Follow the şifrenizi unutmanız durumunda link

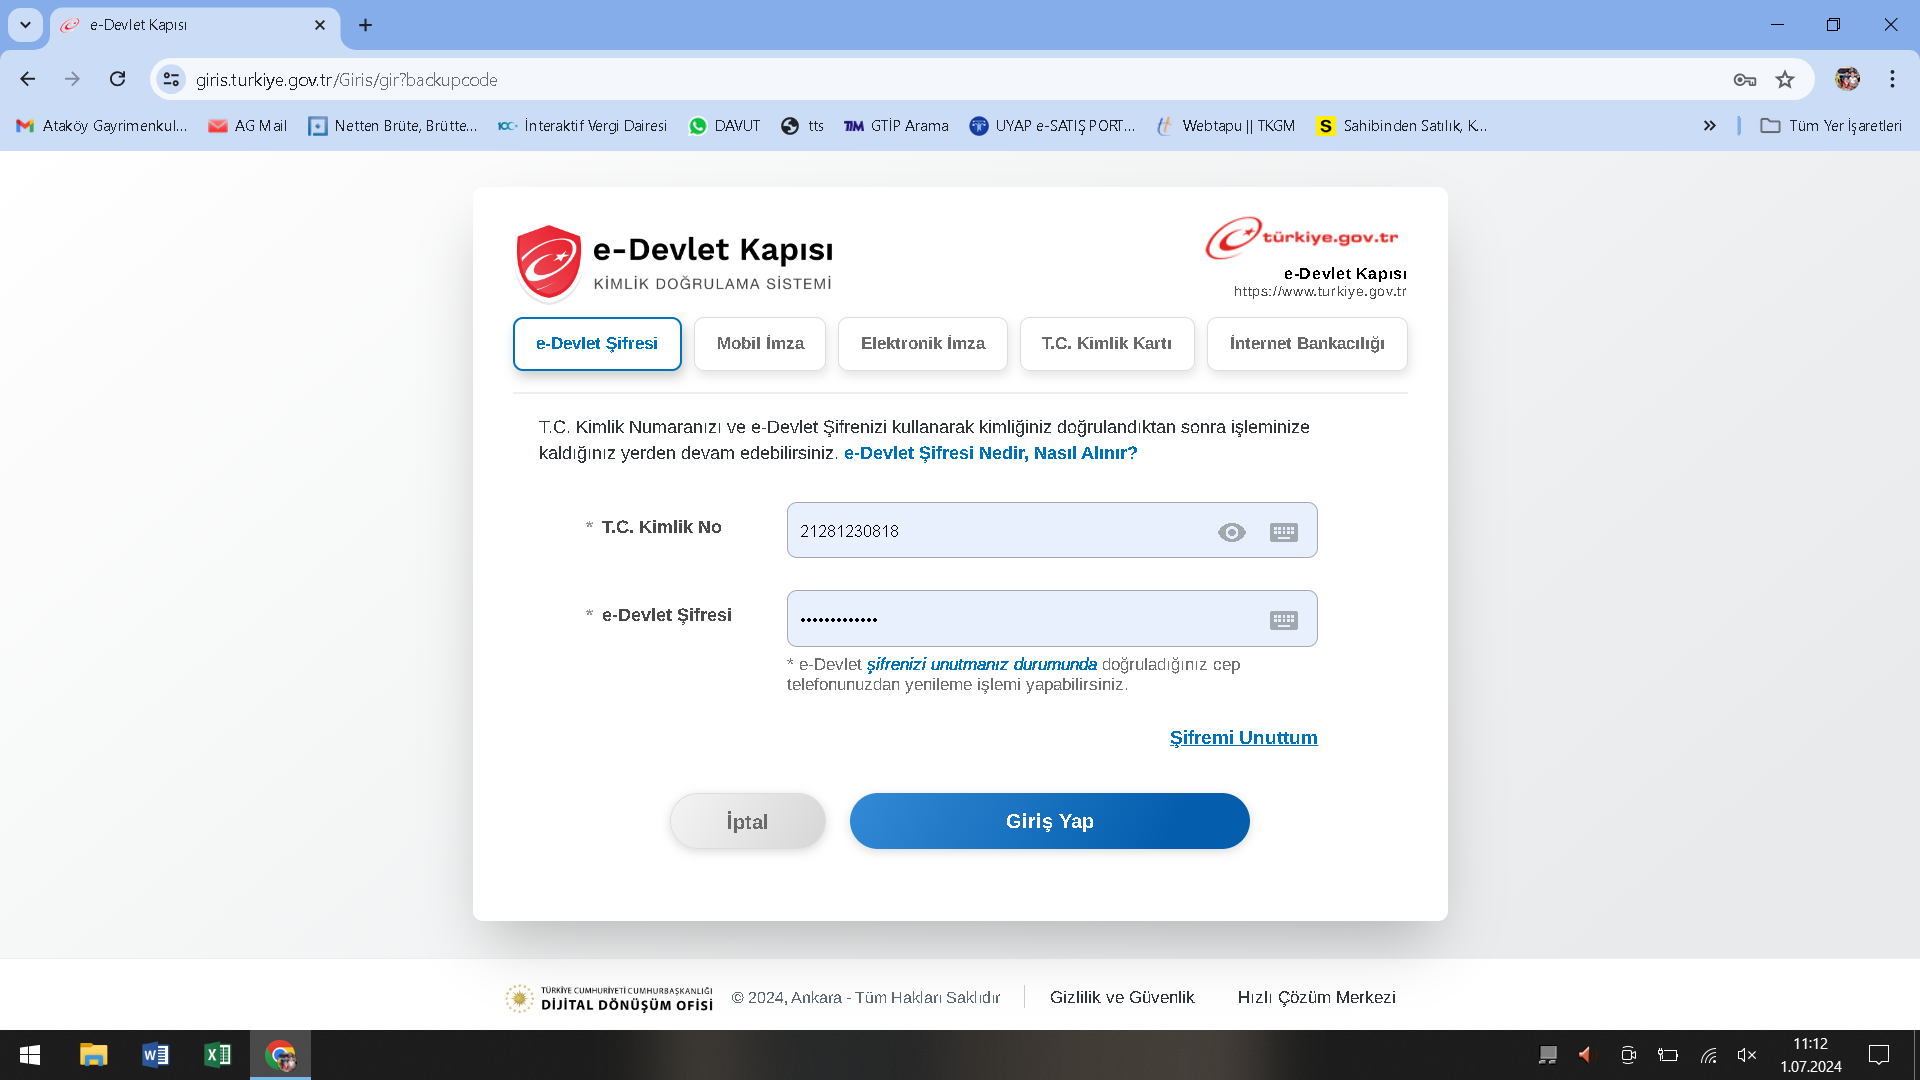click(982, 665)
